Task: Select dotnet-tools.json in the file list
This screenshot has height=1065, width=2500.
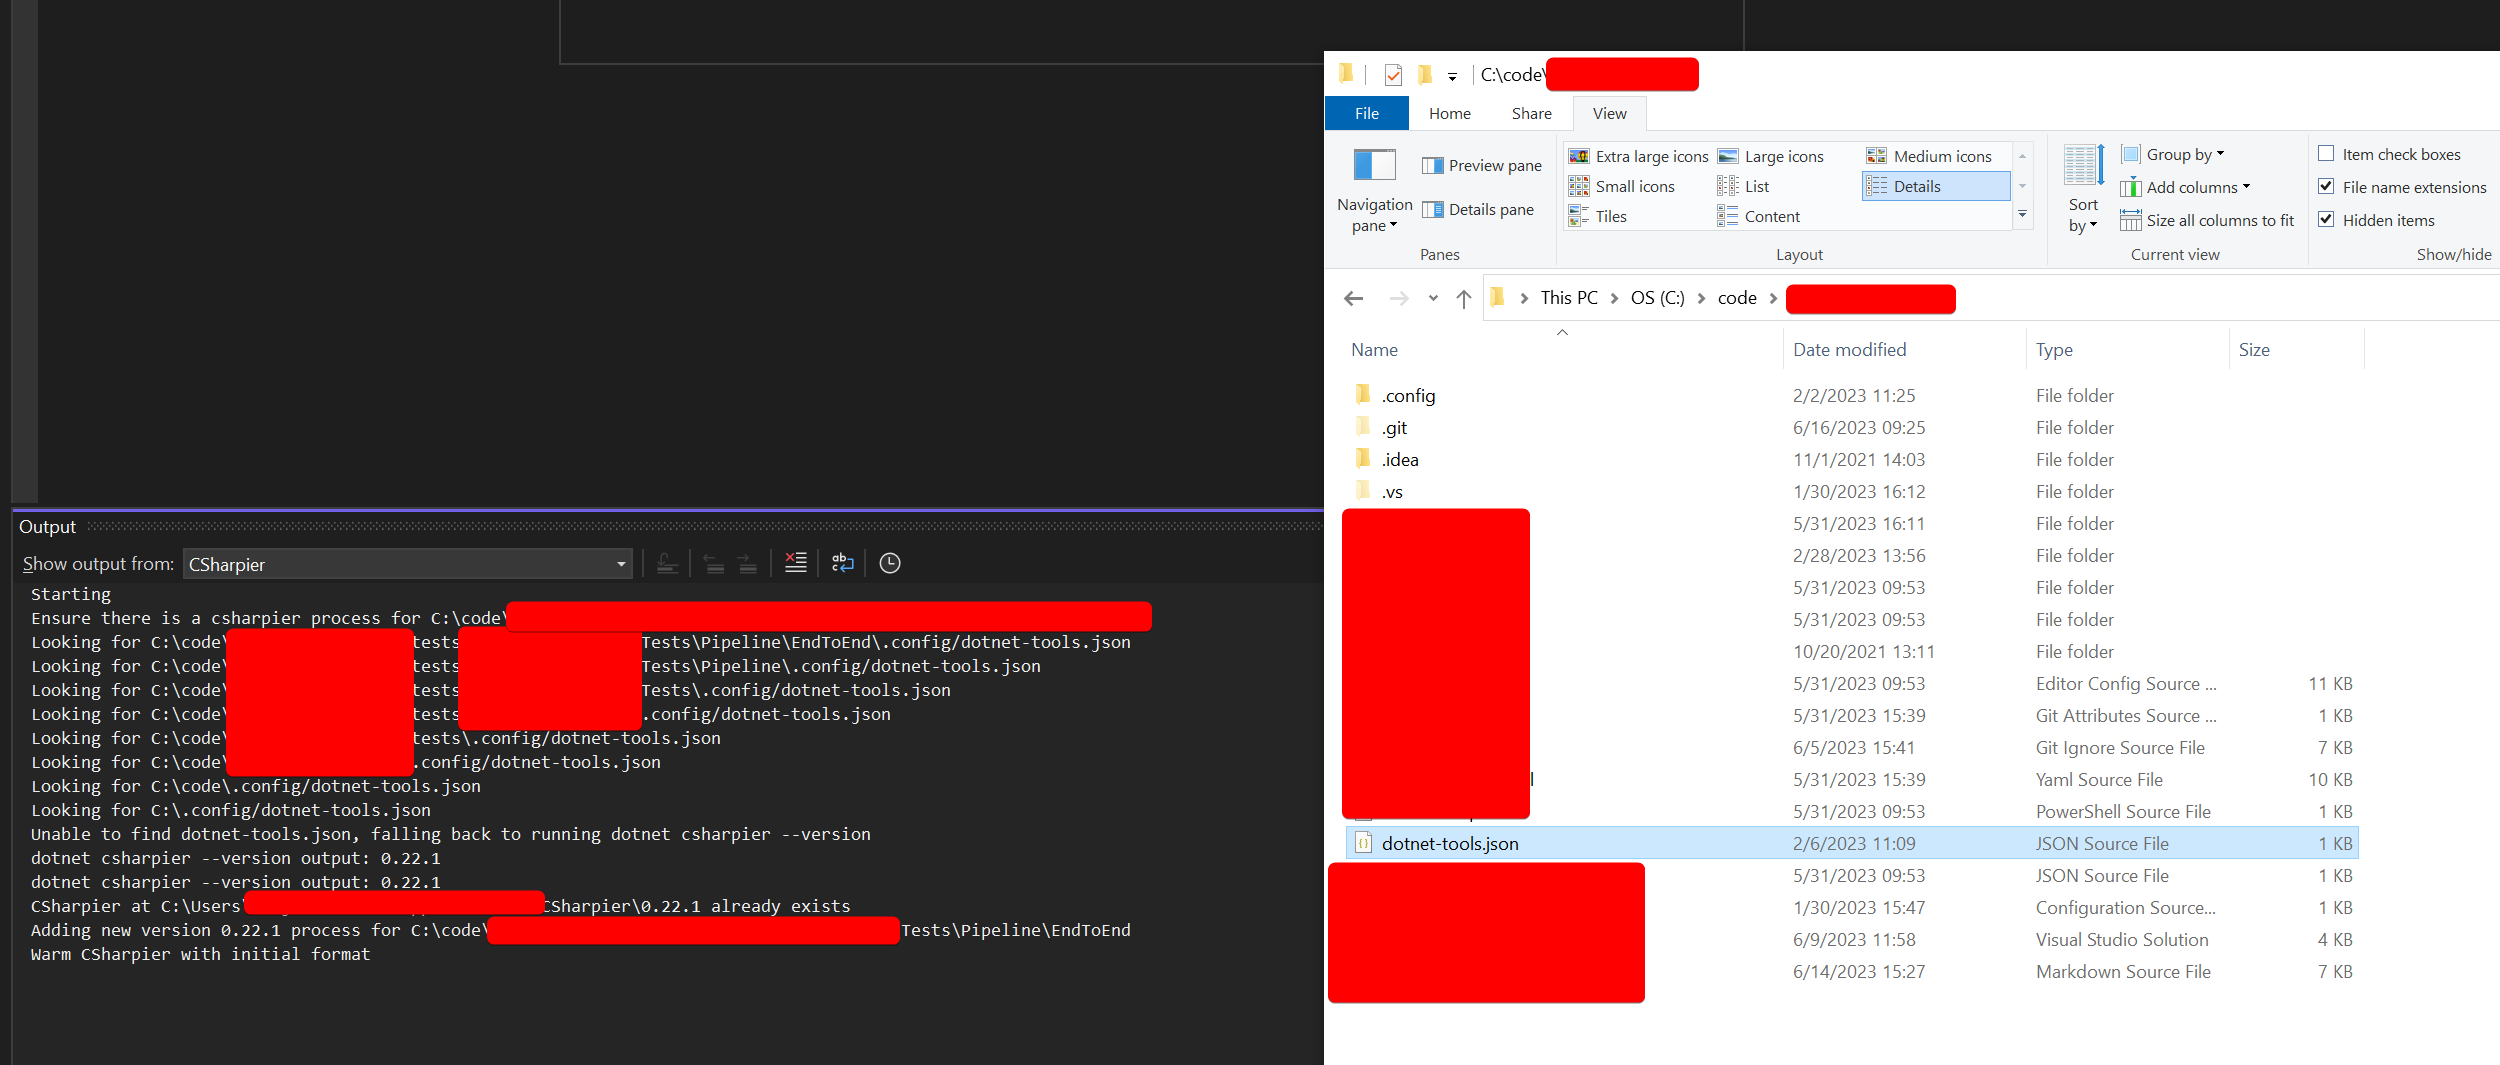Action: (1450, 843)
